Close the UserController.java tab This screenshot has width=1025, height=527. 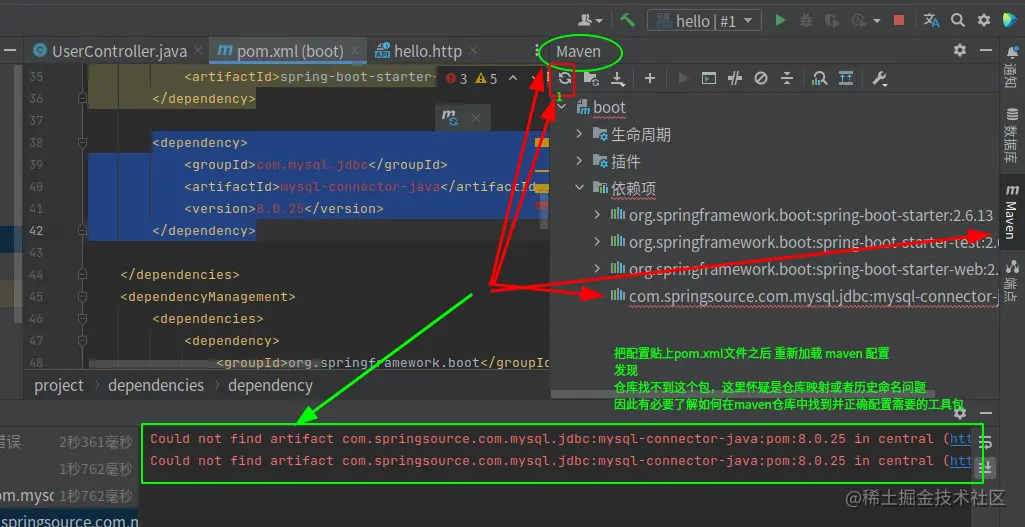(198, 50)
